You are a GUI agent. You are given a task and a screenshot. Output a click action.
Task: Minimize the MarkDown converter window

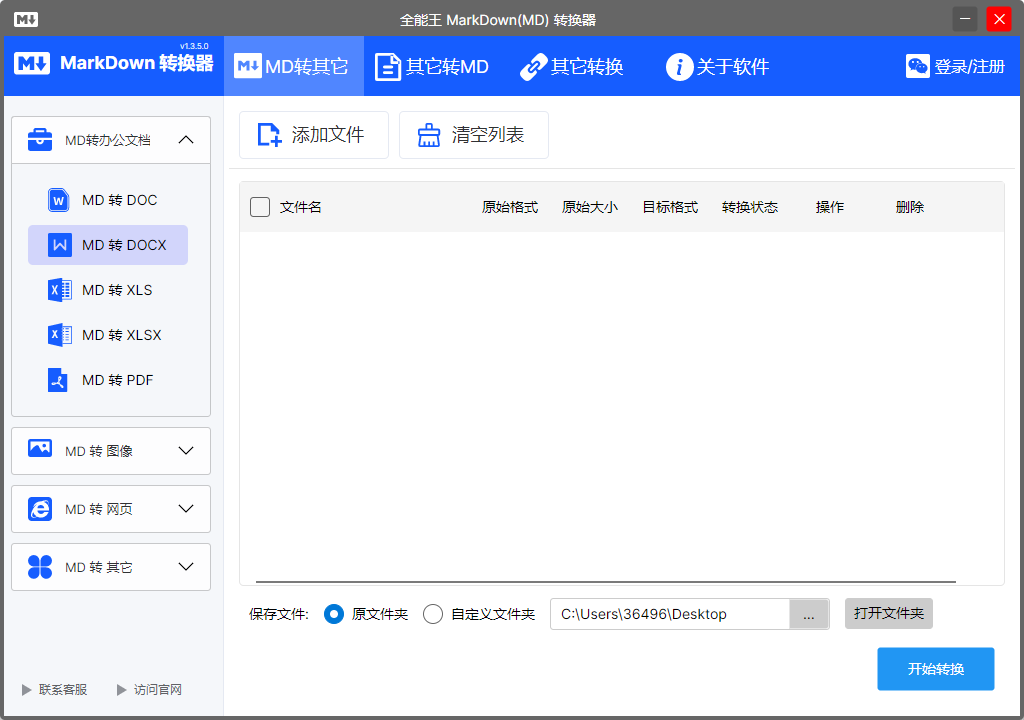click(965, 20)
